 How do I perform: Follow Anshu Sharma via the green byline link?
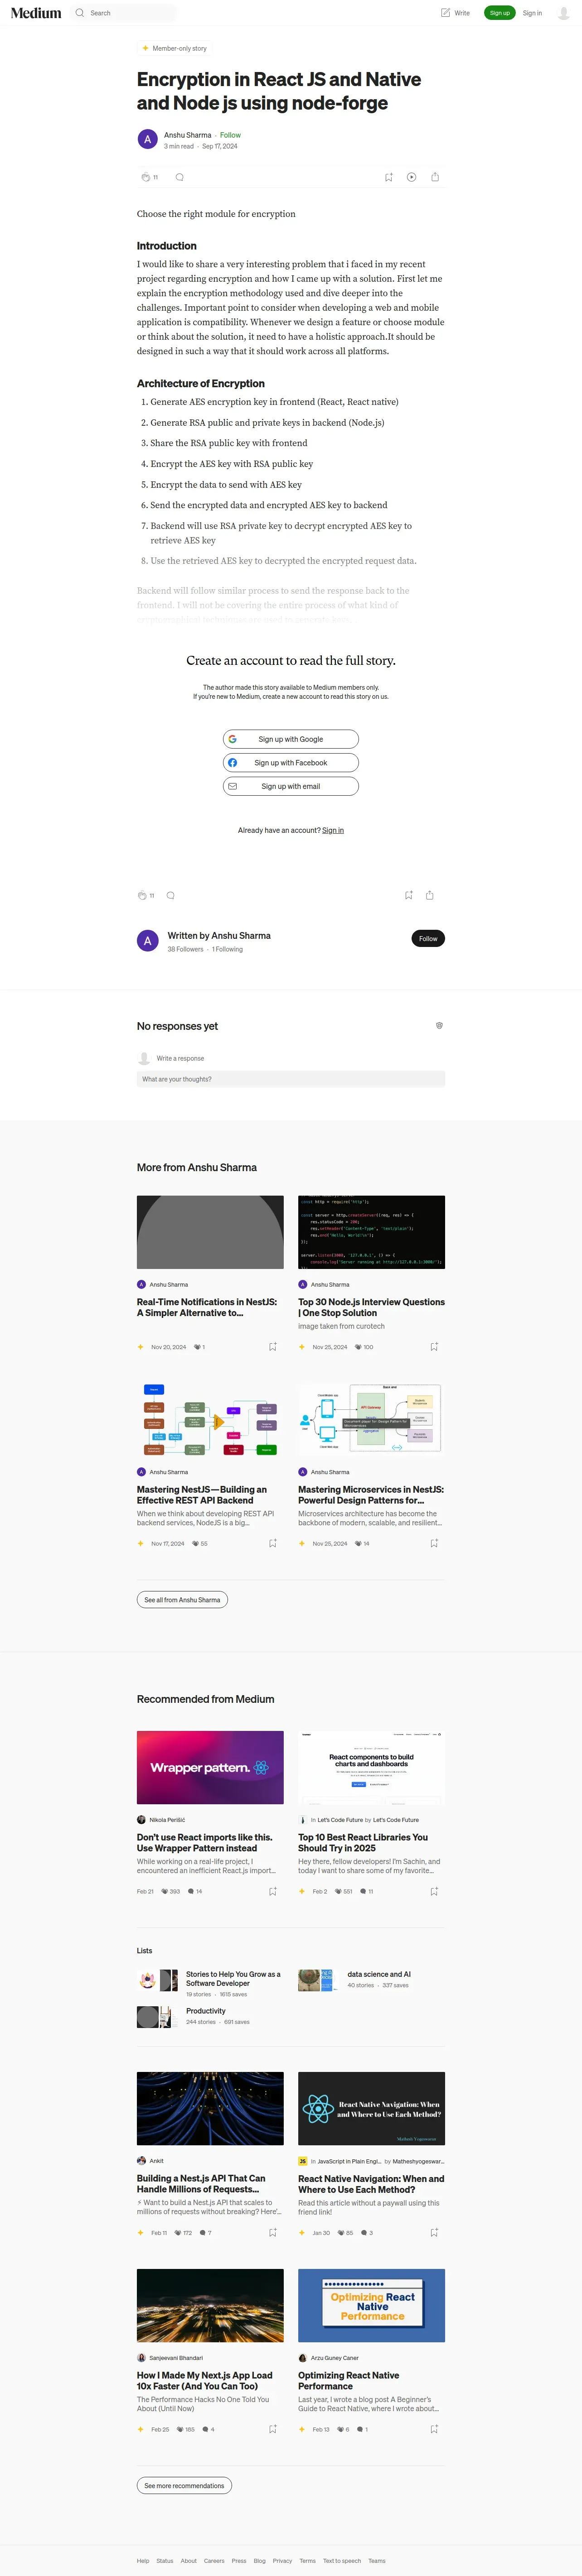pos(230,135)
